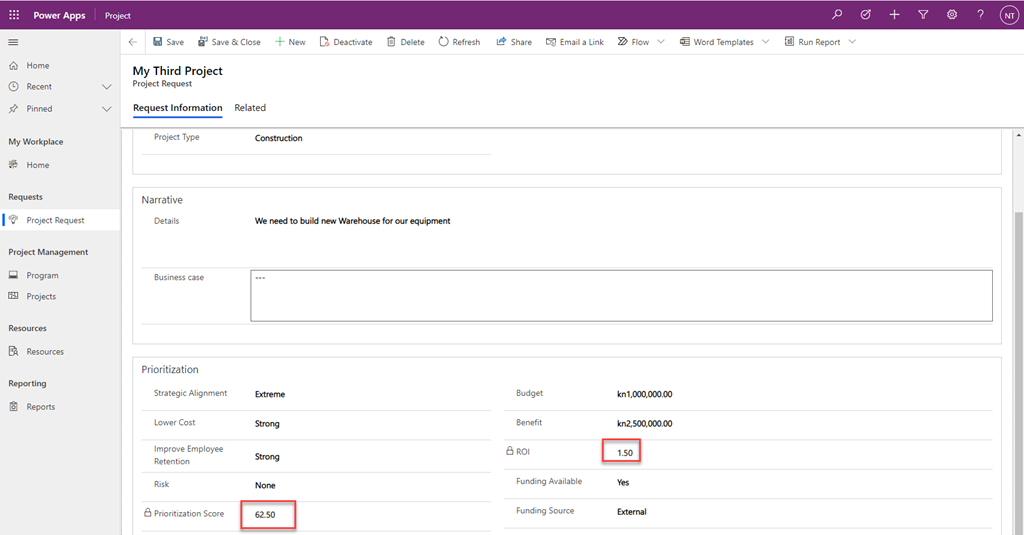Viewport: 1024px width, 535px height.
Task: Open the NT user account avatar
Action: pos(1007,15)
